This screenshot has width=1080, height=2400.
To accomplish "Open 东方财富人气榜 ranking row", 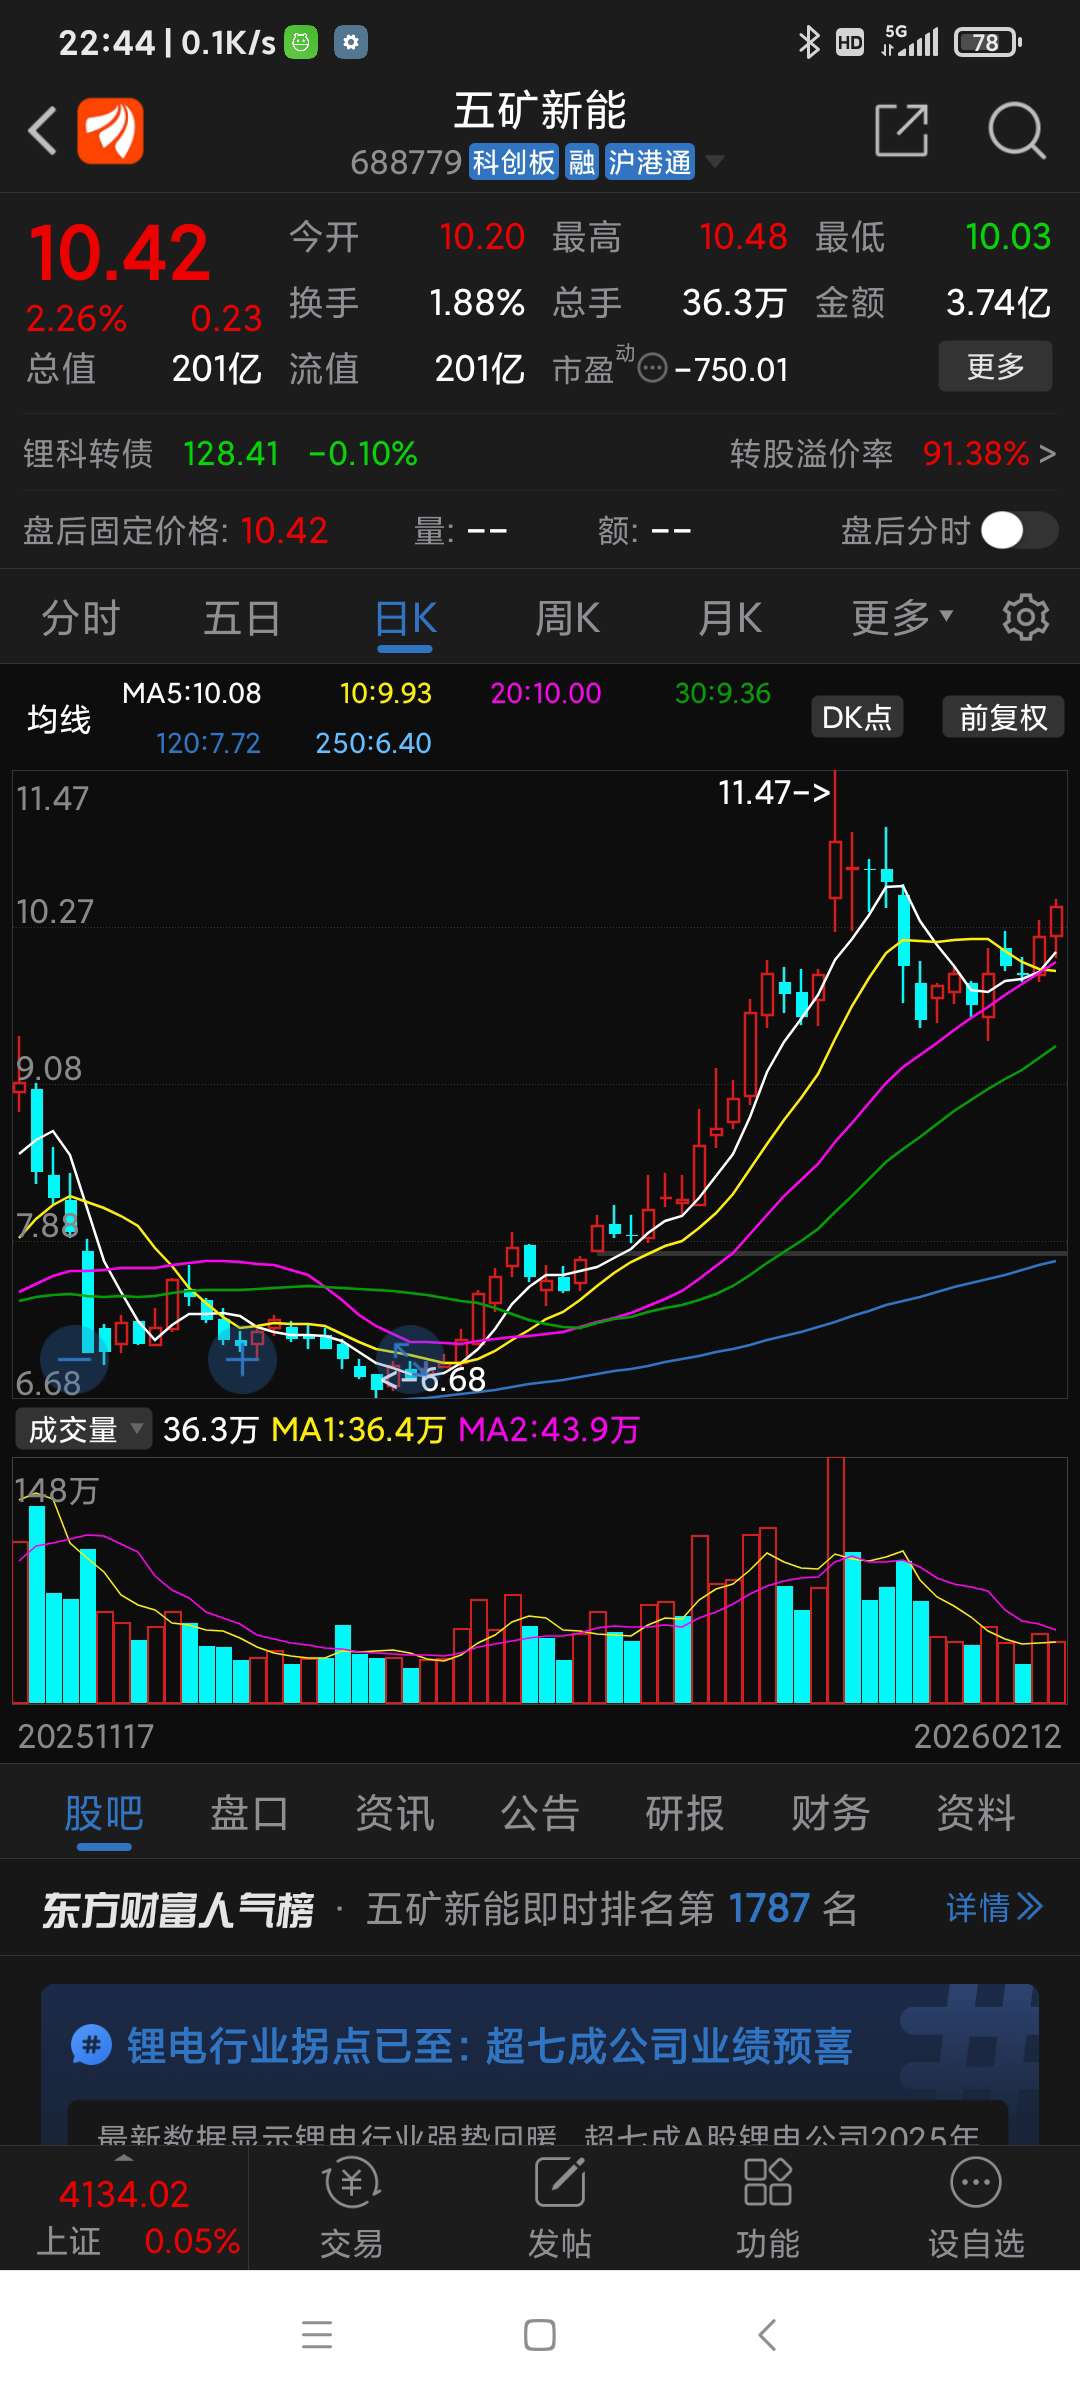I will click(540, 1908).
